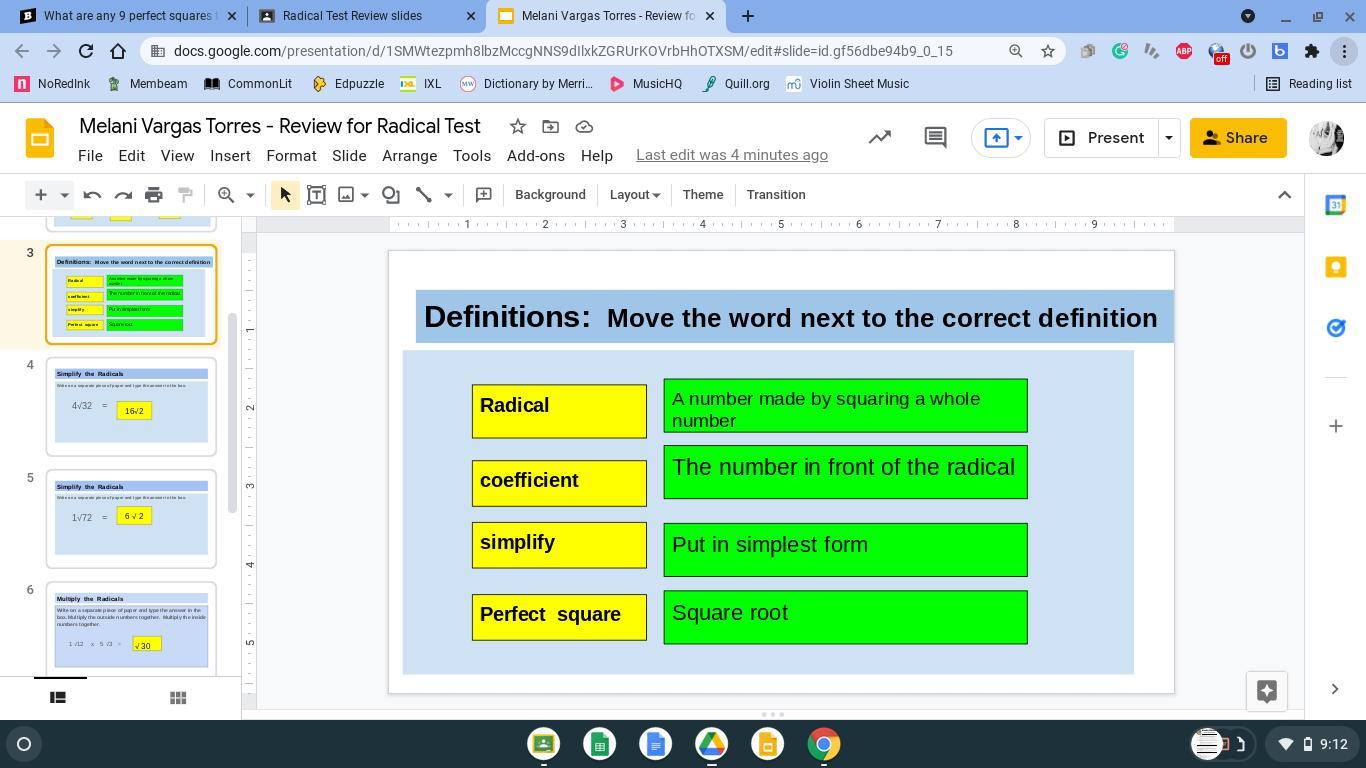Open the Tools menu
1366x768 pixels.
(x=472, y=156)
